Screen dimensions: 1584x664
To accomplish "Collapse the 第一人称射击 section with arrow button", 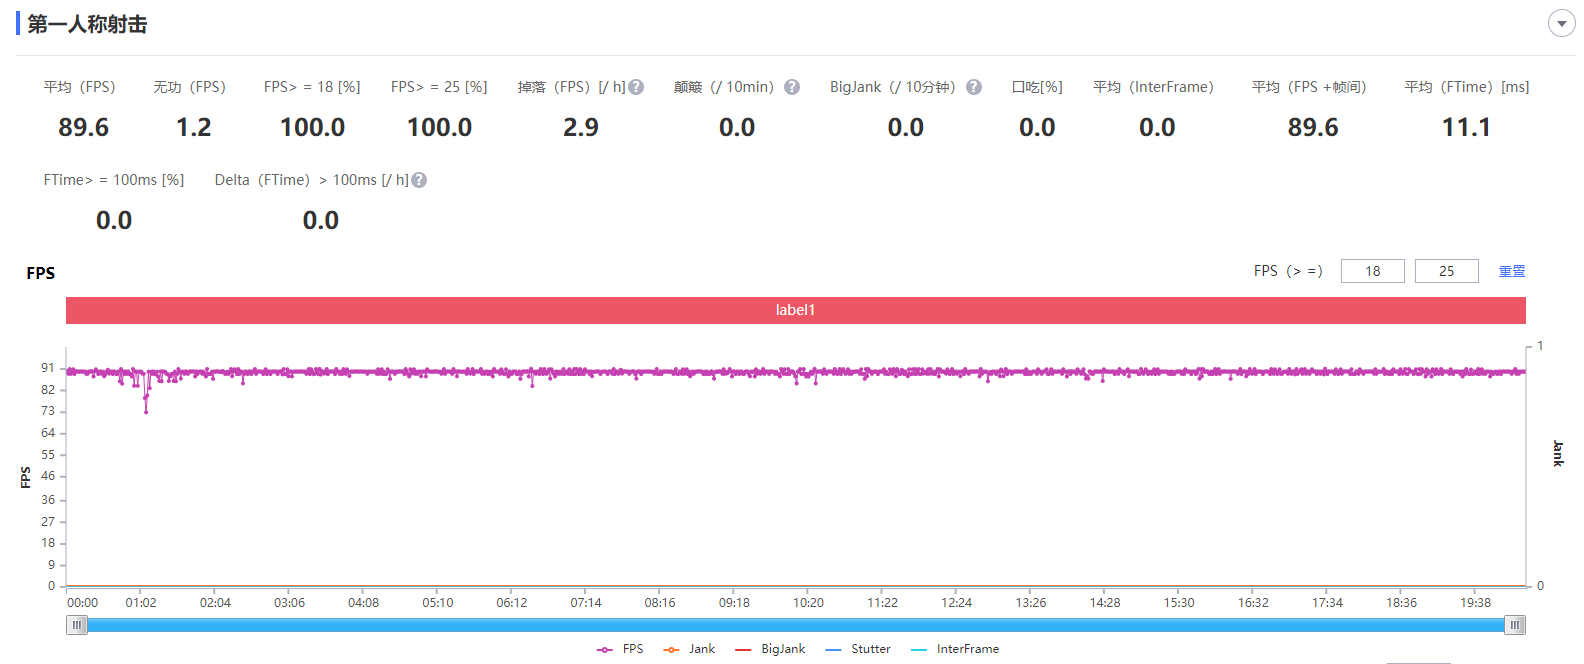I will [x=1561, y=23].
